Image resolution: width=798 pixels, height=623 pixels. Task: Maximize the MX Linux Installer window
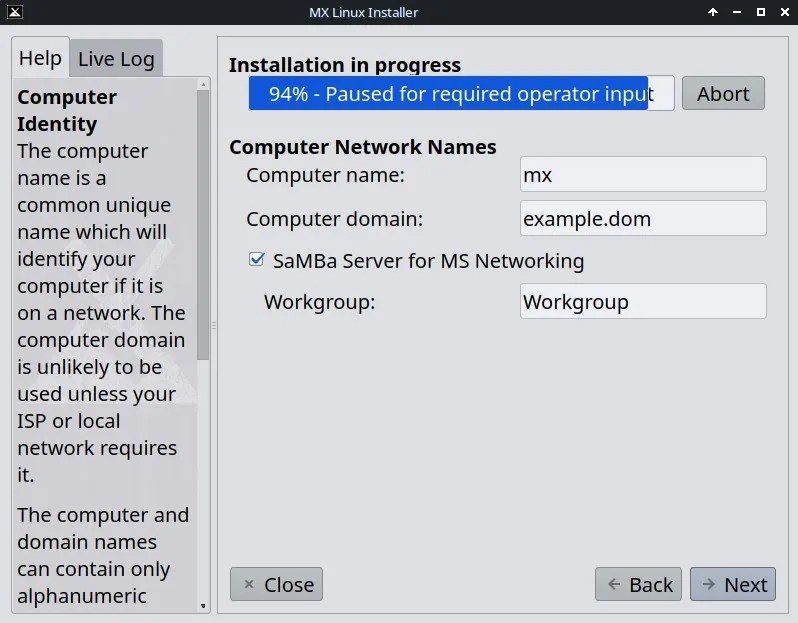click(x=761, y=12)
